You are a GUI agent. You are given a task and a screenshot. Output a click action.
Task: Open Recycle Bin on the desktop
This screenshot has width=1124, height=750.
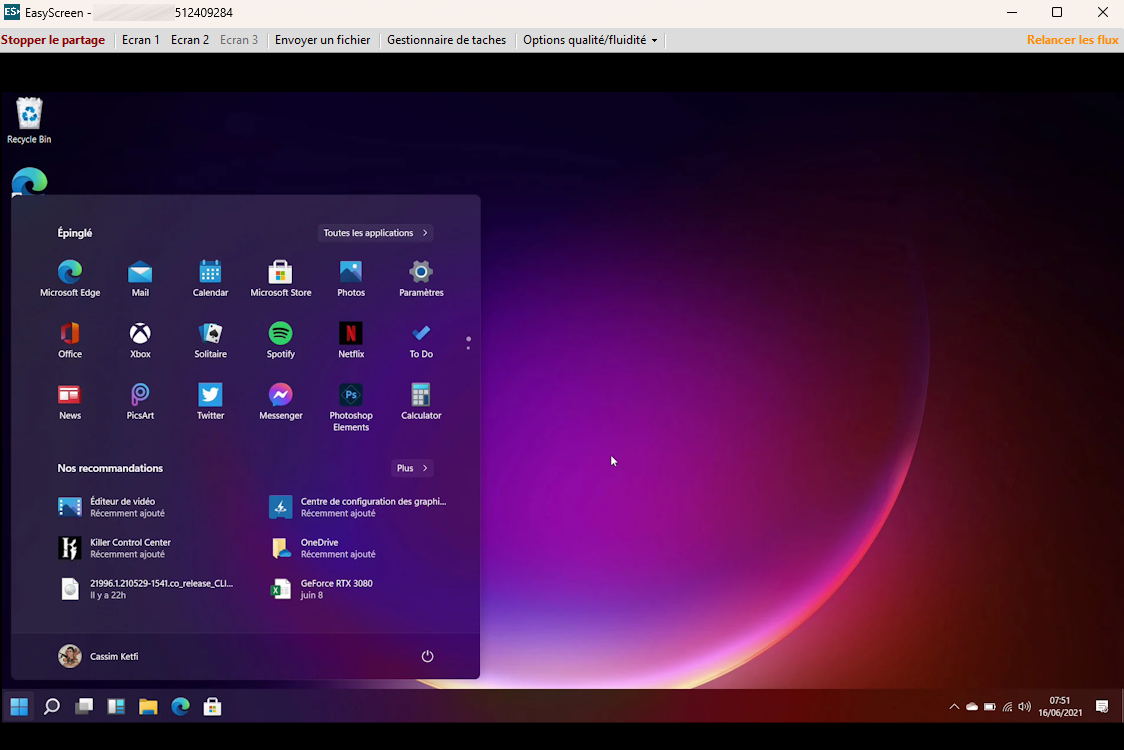[29, 120]
